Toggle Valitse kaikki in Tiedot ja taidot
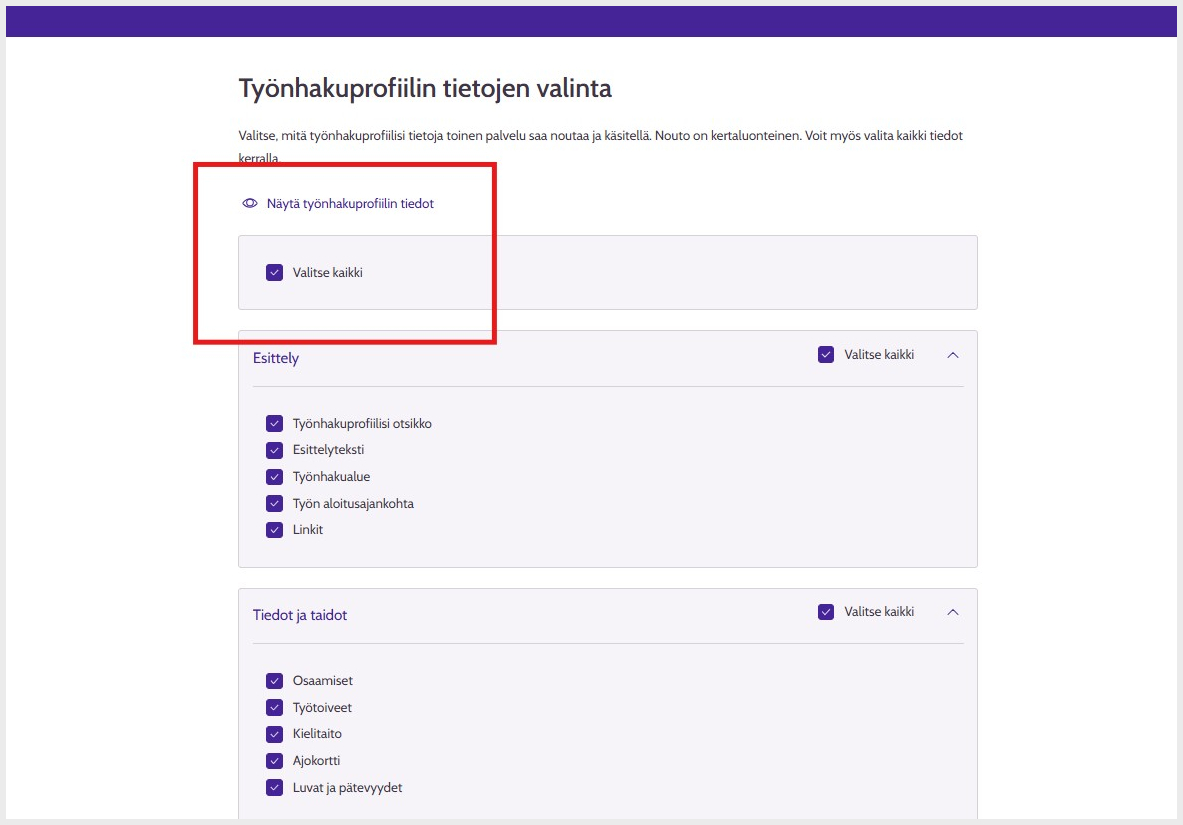This screenshot has width=1183, height=825. pyautogui.click(x=826, y=612)
